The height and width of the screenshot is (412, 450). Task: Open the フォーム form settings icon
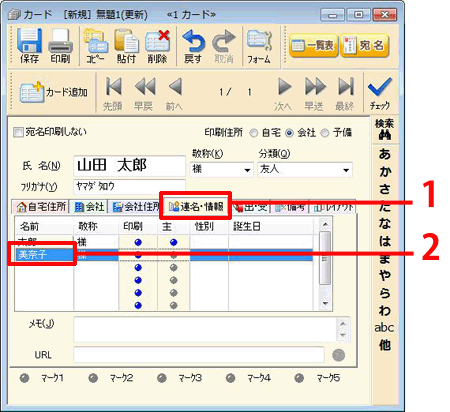[x=259, y=41]
